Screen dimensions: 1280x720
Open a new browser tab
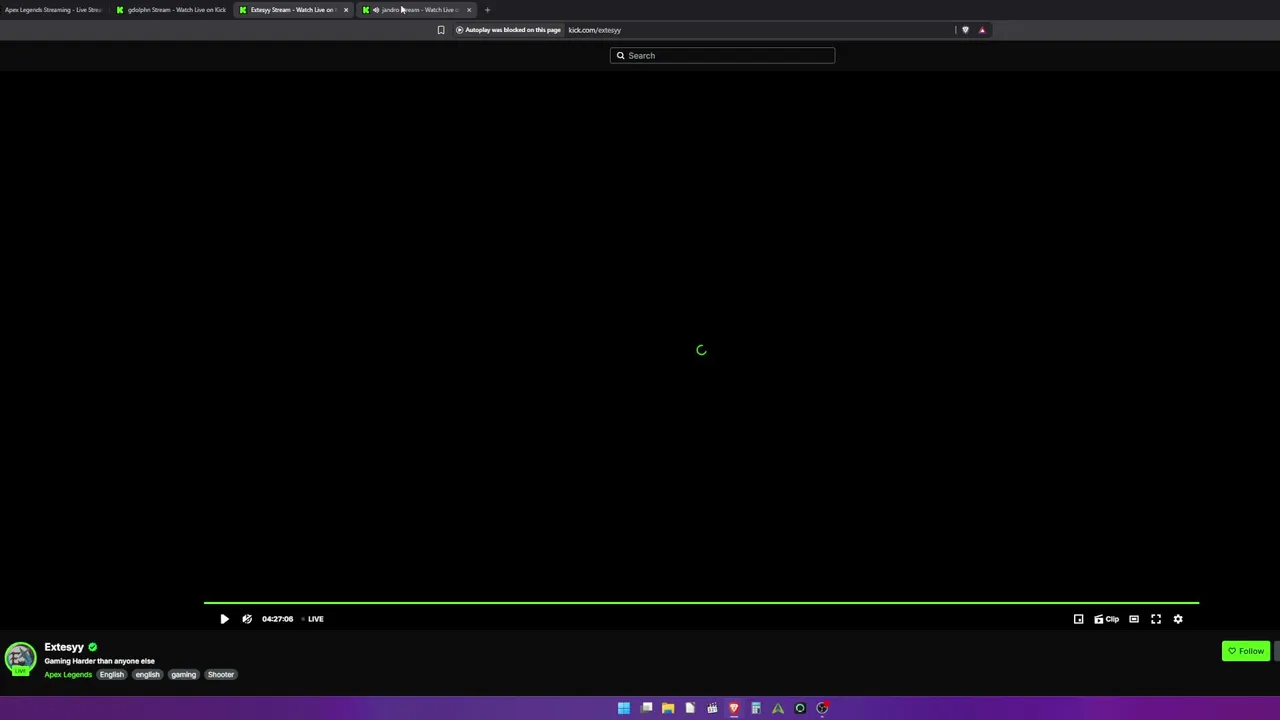[x=487, y=10]
